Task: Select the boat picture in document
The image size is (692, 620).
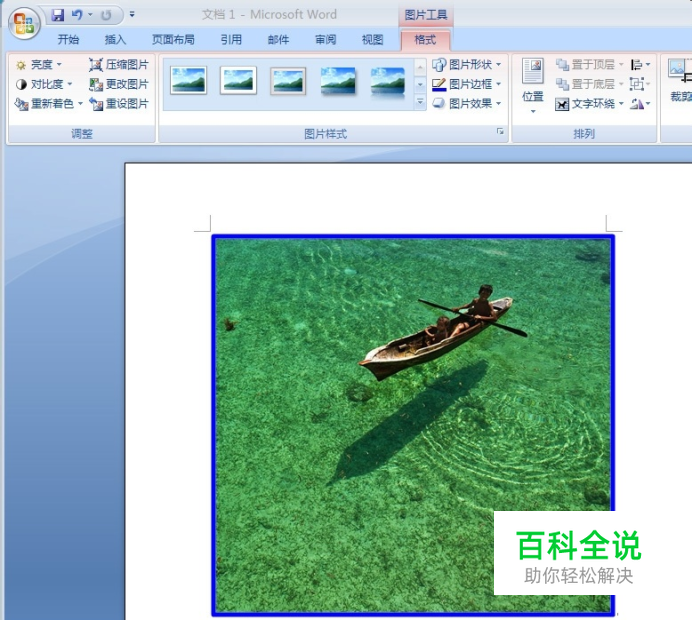Action: tap(413, 425)
